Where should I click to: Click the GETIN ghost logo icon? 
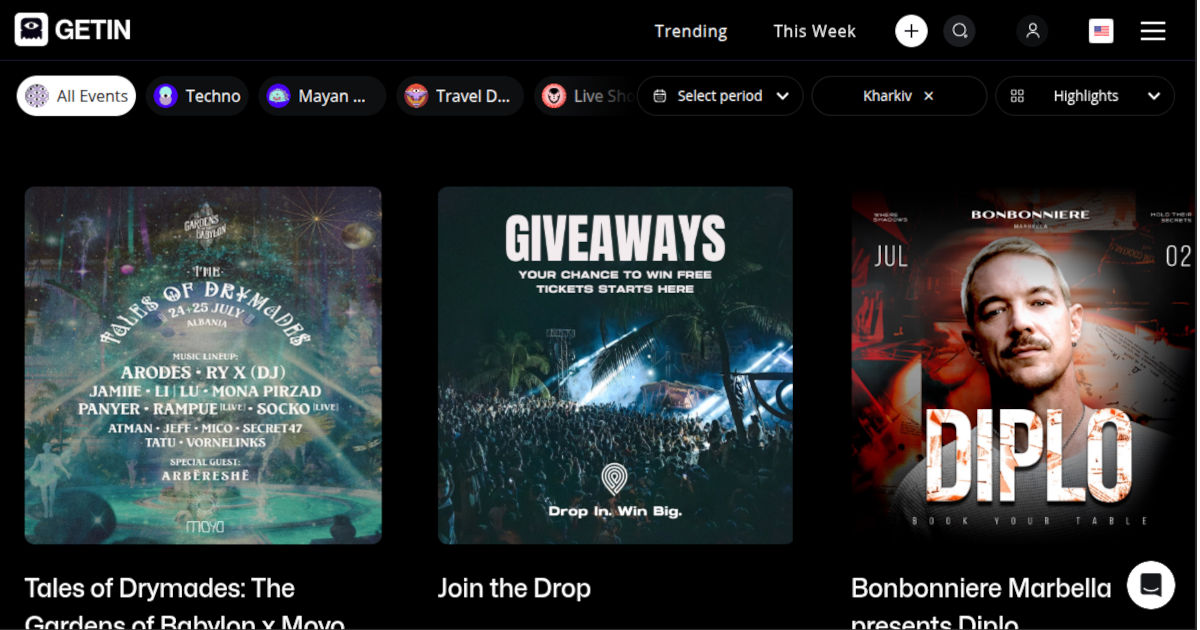point(31,30)
